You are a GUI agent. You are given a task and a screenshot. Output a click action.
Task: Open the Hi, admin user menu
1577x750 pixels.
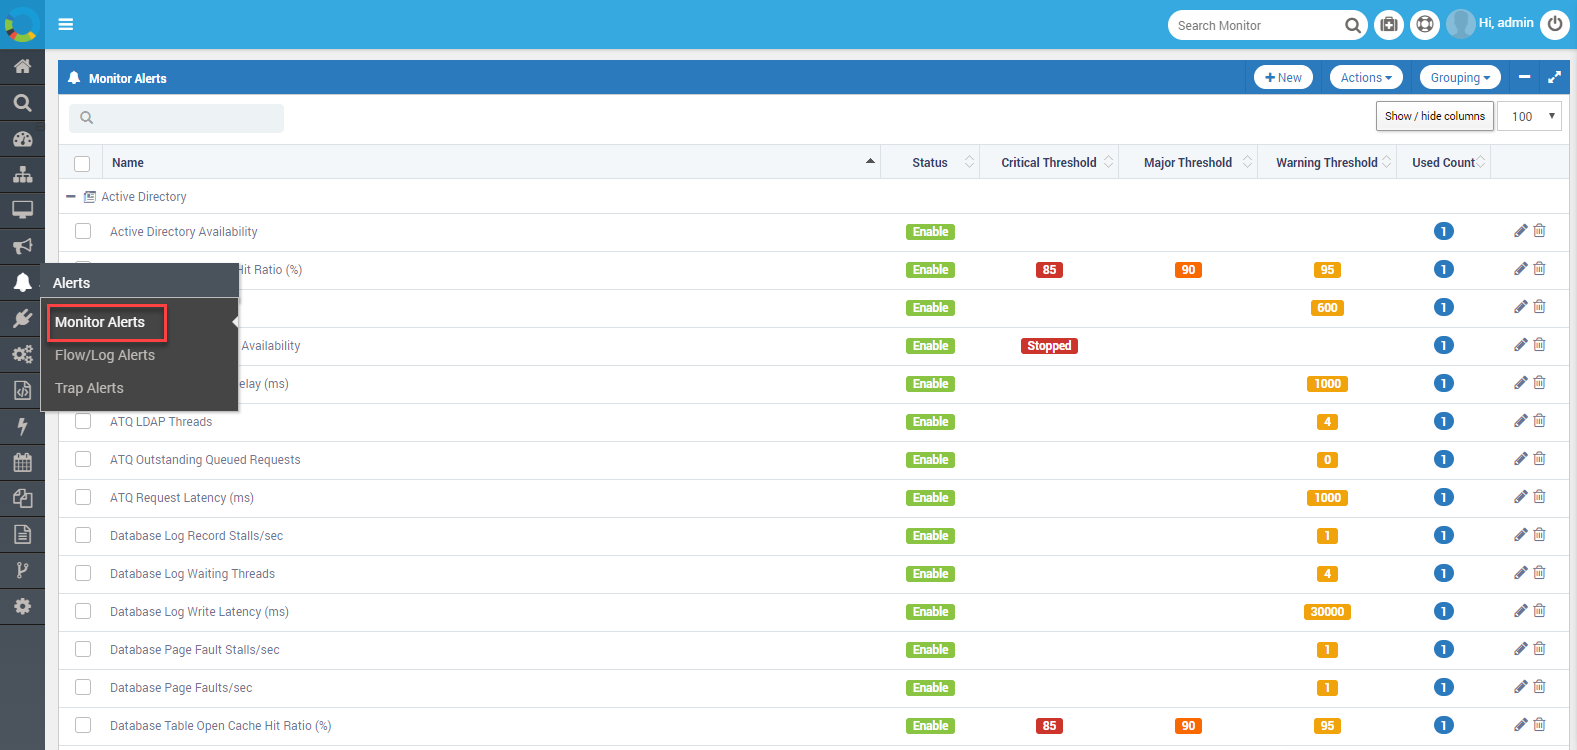[1491, 23]
